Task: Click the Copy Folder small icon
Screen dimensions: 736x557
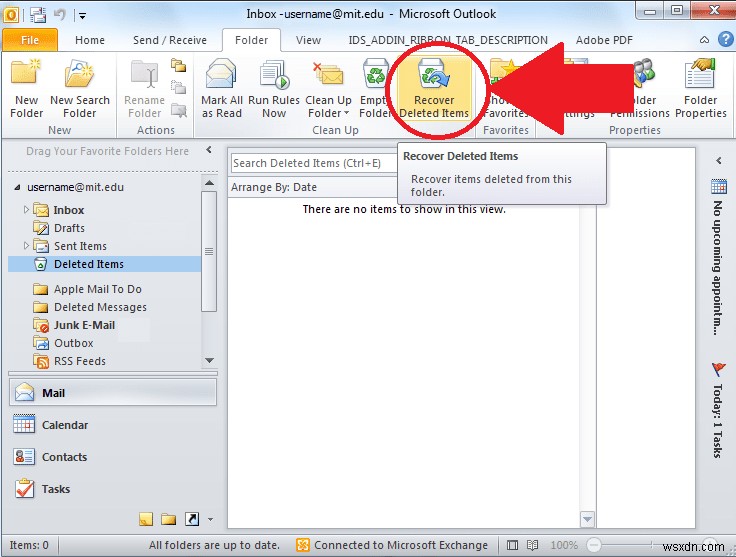Action: click(178, 65)
